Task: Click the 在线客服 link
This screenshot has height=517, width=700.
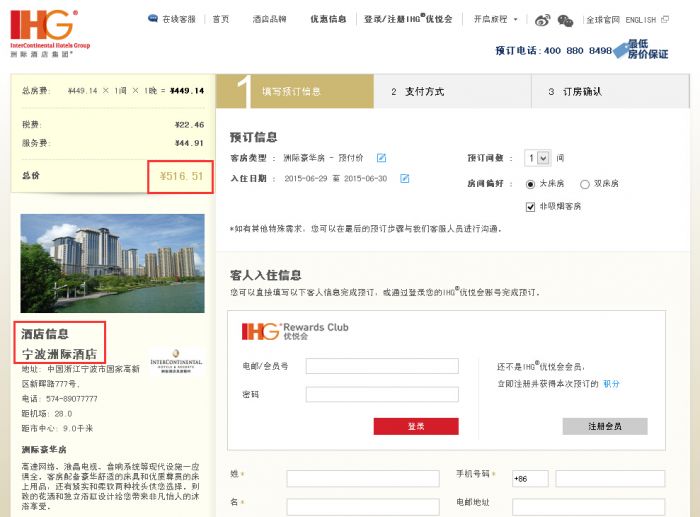Action: 179,19
